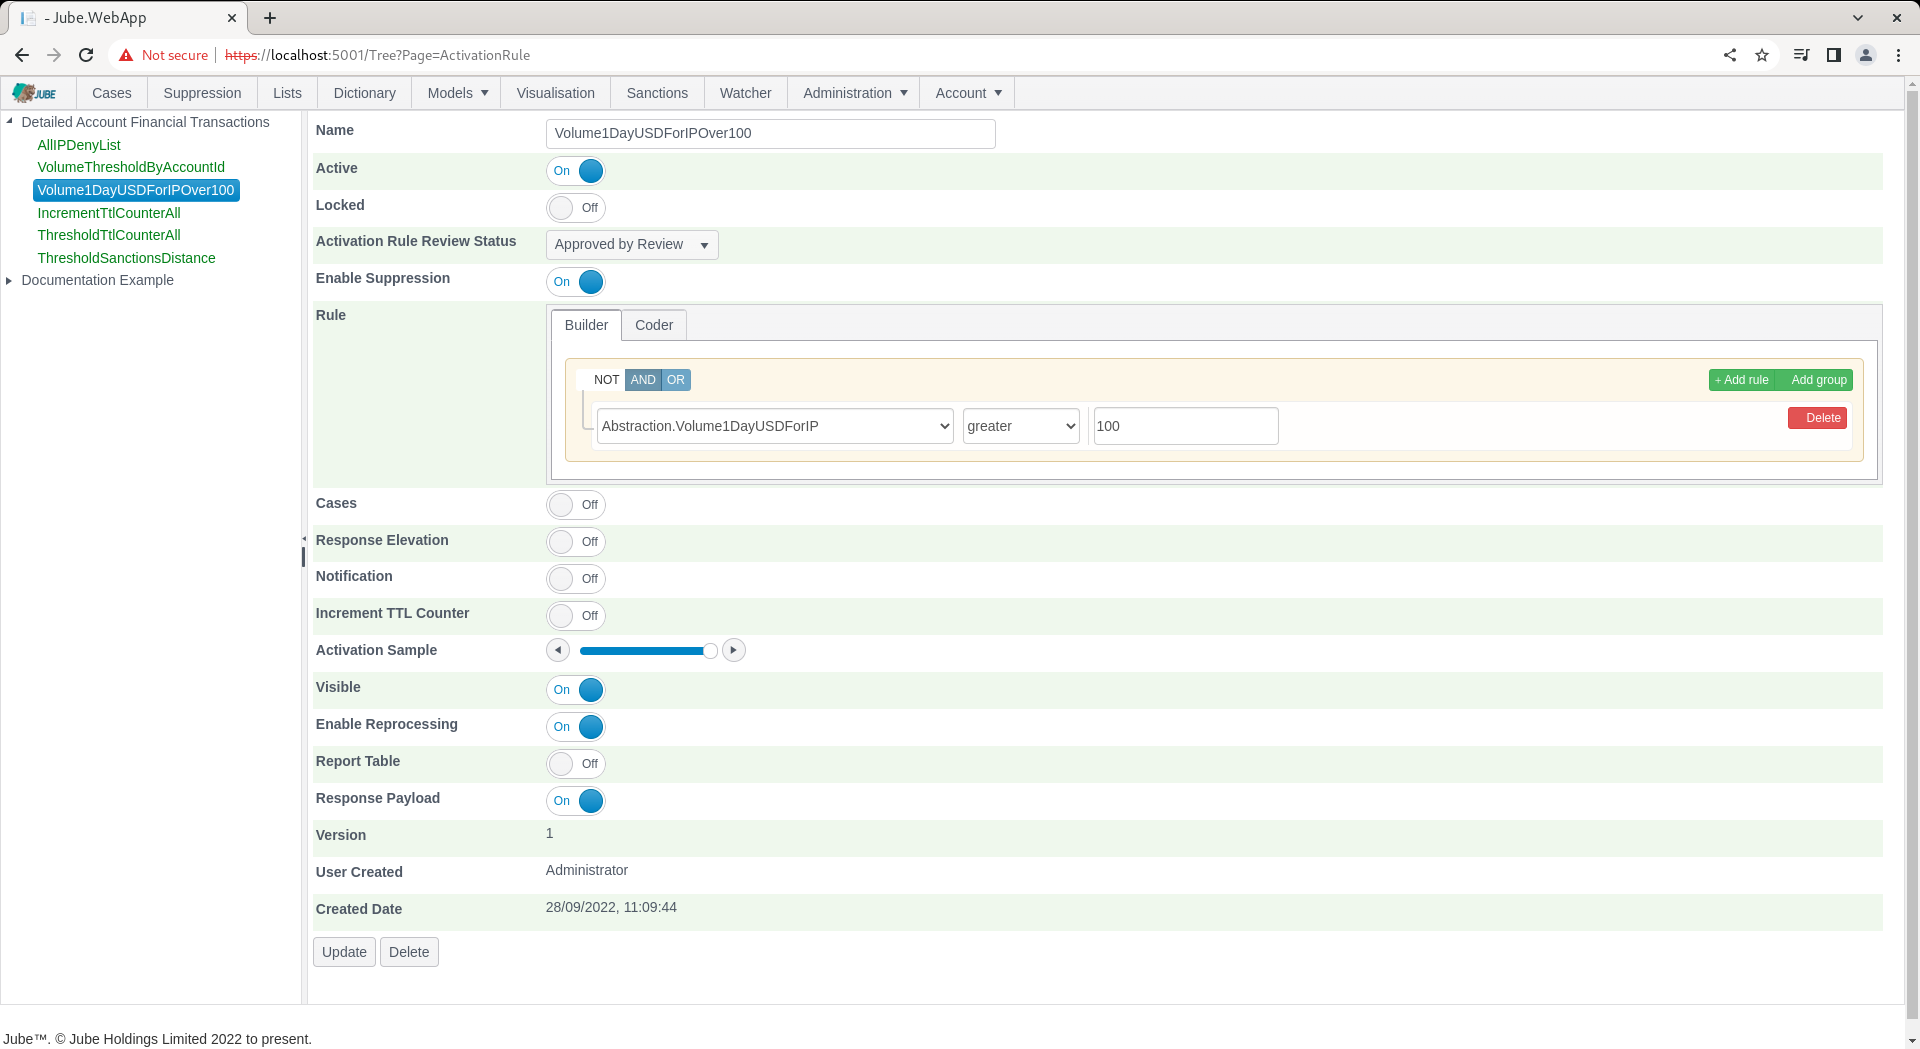Viewport: 1920px width, 1049px height.
Task: Turn off Response Payload switch
Action: click(576, 801)
